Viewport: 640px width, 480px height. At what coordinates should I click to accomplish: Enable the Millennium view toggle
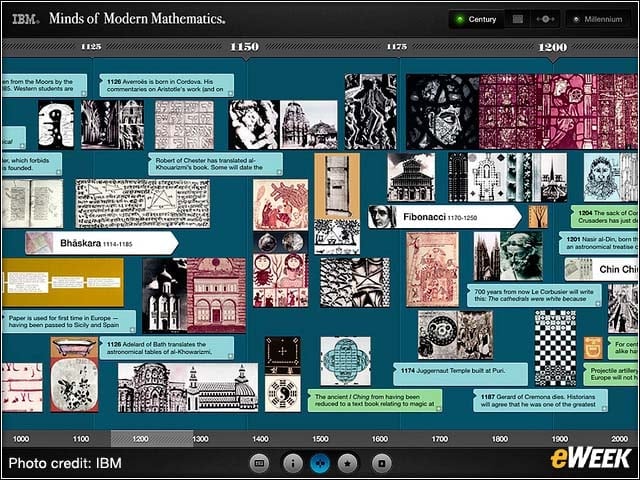598,19
